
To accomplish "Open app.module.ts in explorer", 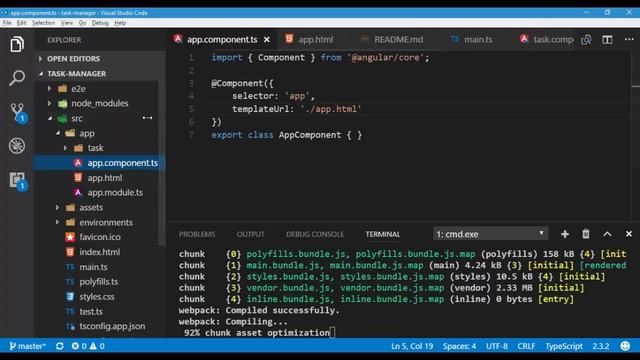I will (x=115, y=193).
